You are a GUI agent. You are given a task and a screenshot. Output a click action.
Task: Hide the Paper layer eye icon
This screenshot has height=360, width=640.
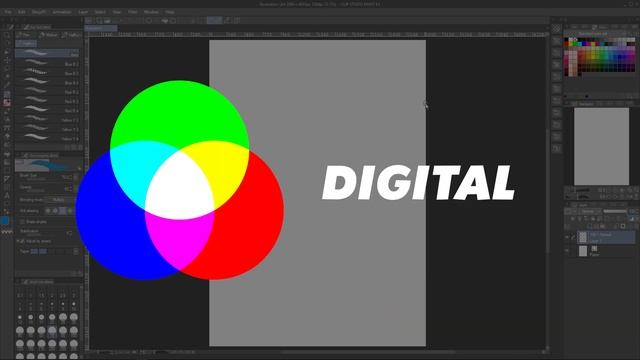[567, 251]
